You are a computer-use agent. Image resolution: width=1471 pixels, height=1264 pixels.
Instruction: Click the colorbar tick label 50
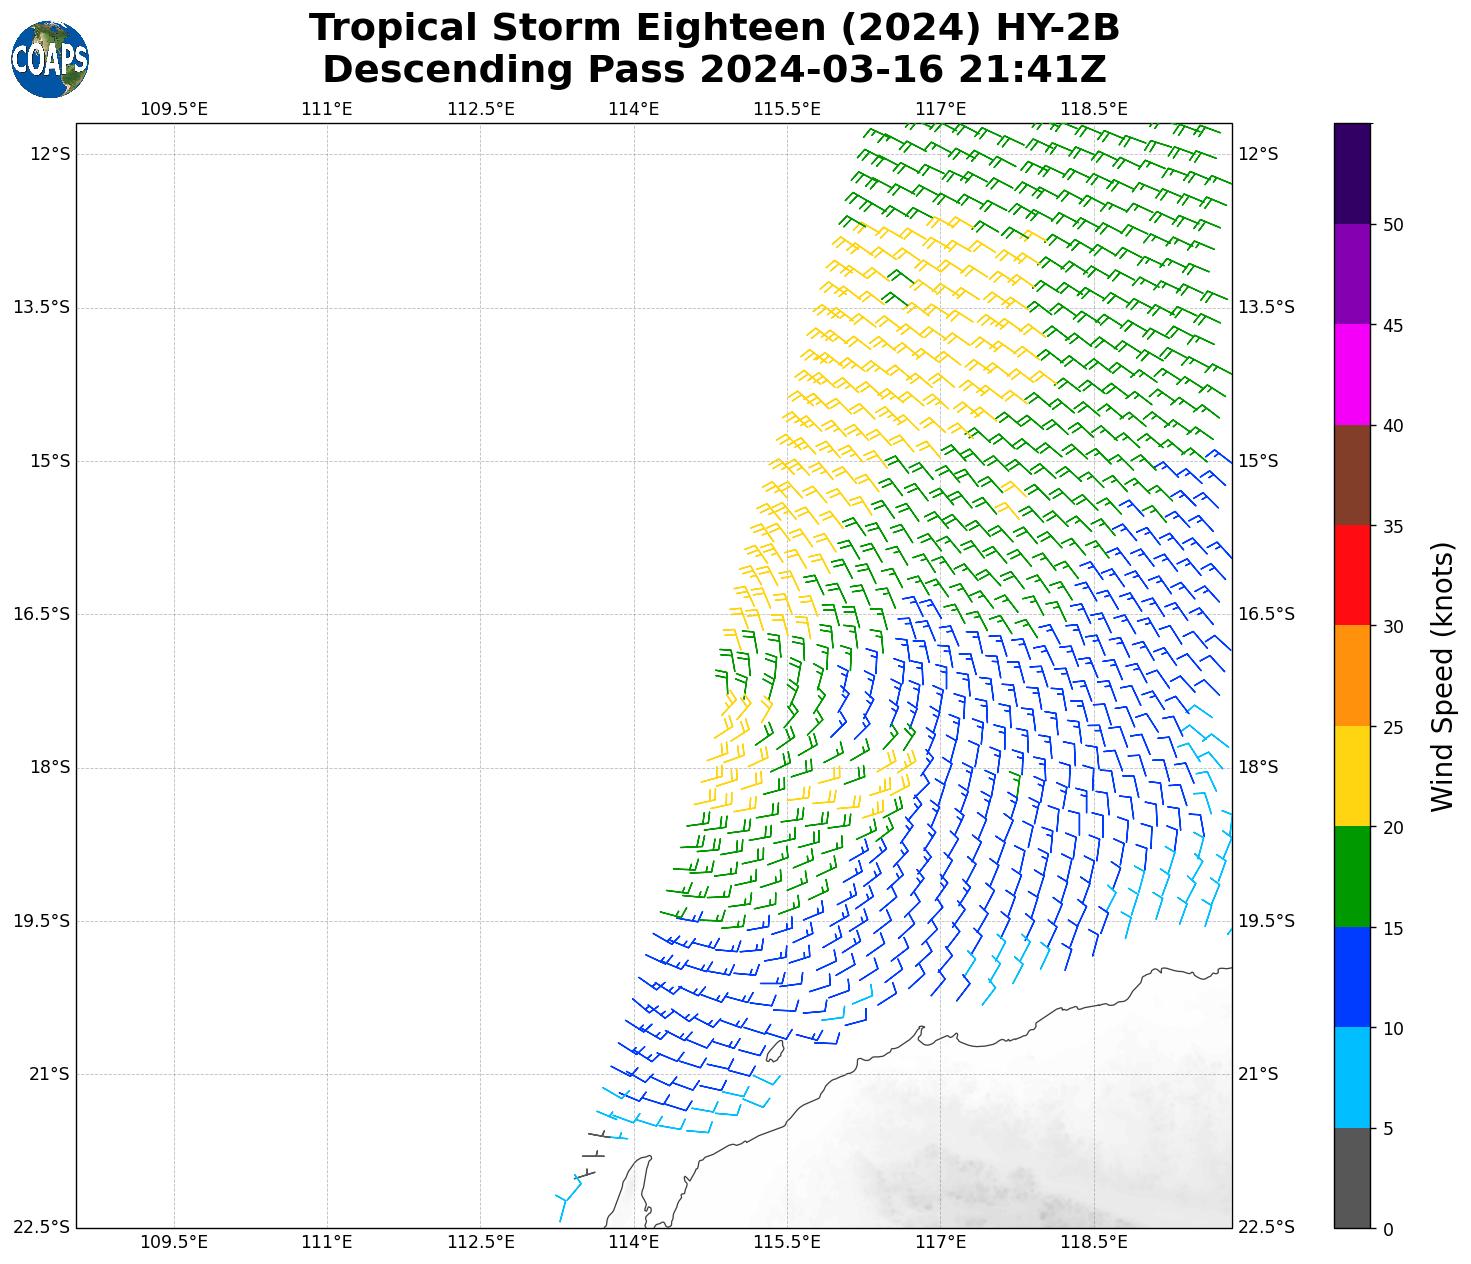pos(1391,224)
